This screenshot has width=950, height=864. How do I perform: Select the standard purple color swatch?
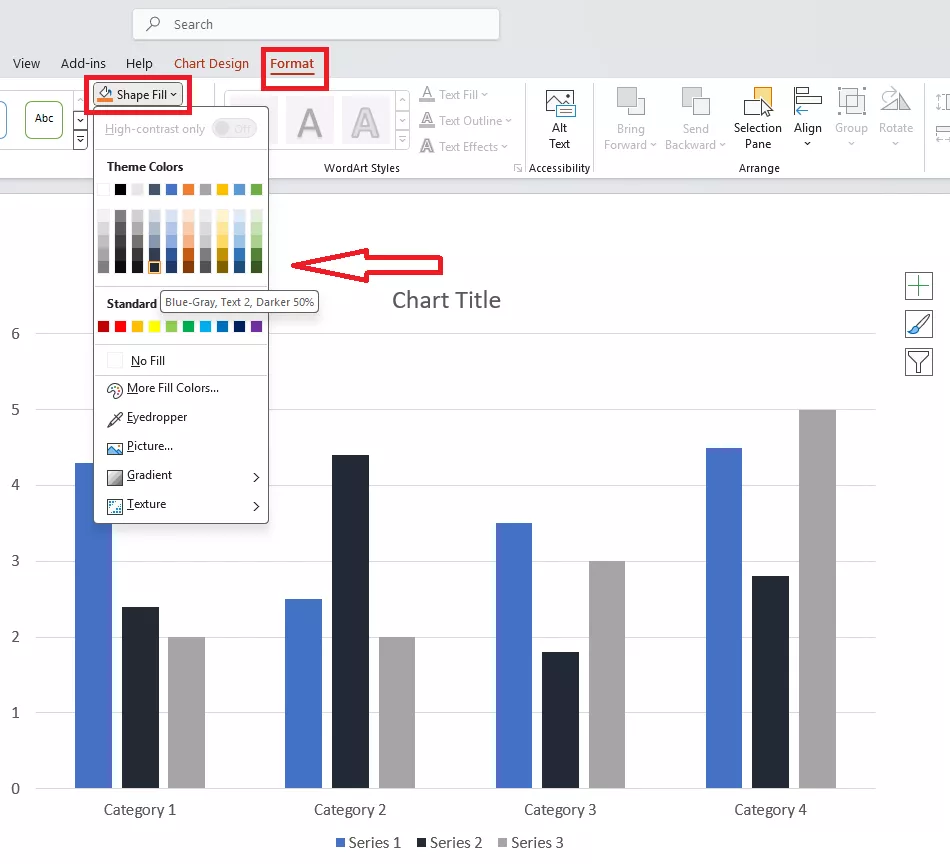[x=256, y=327]
